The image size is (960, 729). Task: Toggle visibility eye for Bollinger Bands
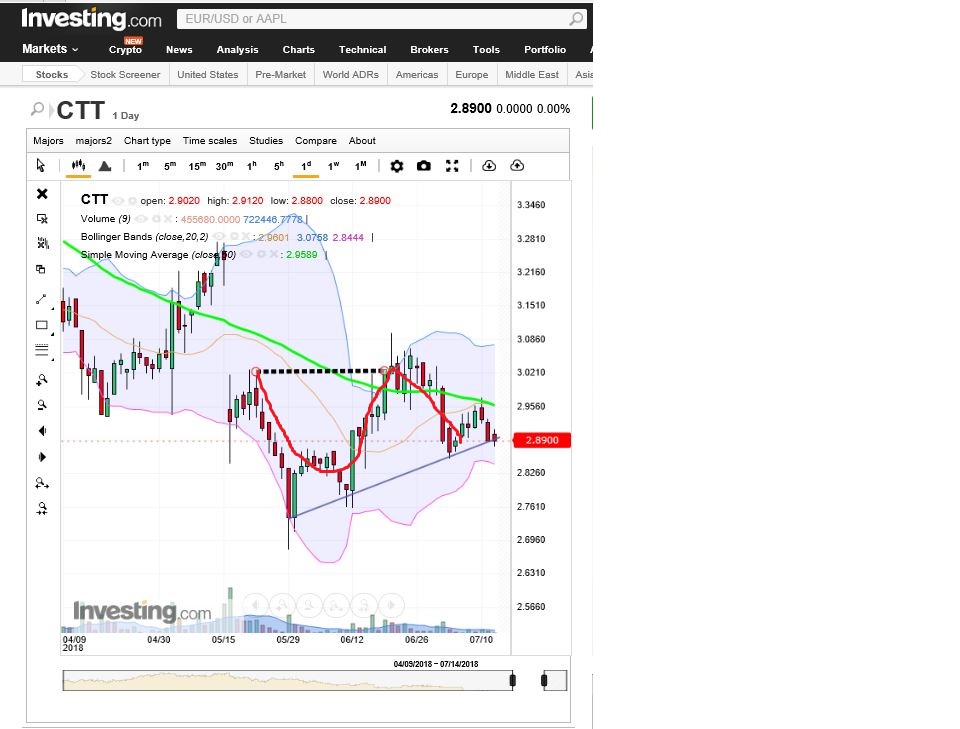[x=219, y=237]
